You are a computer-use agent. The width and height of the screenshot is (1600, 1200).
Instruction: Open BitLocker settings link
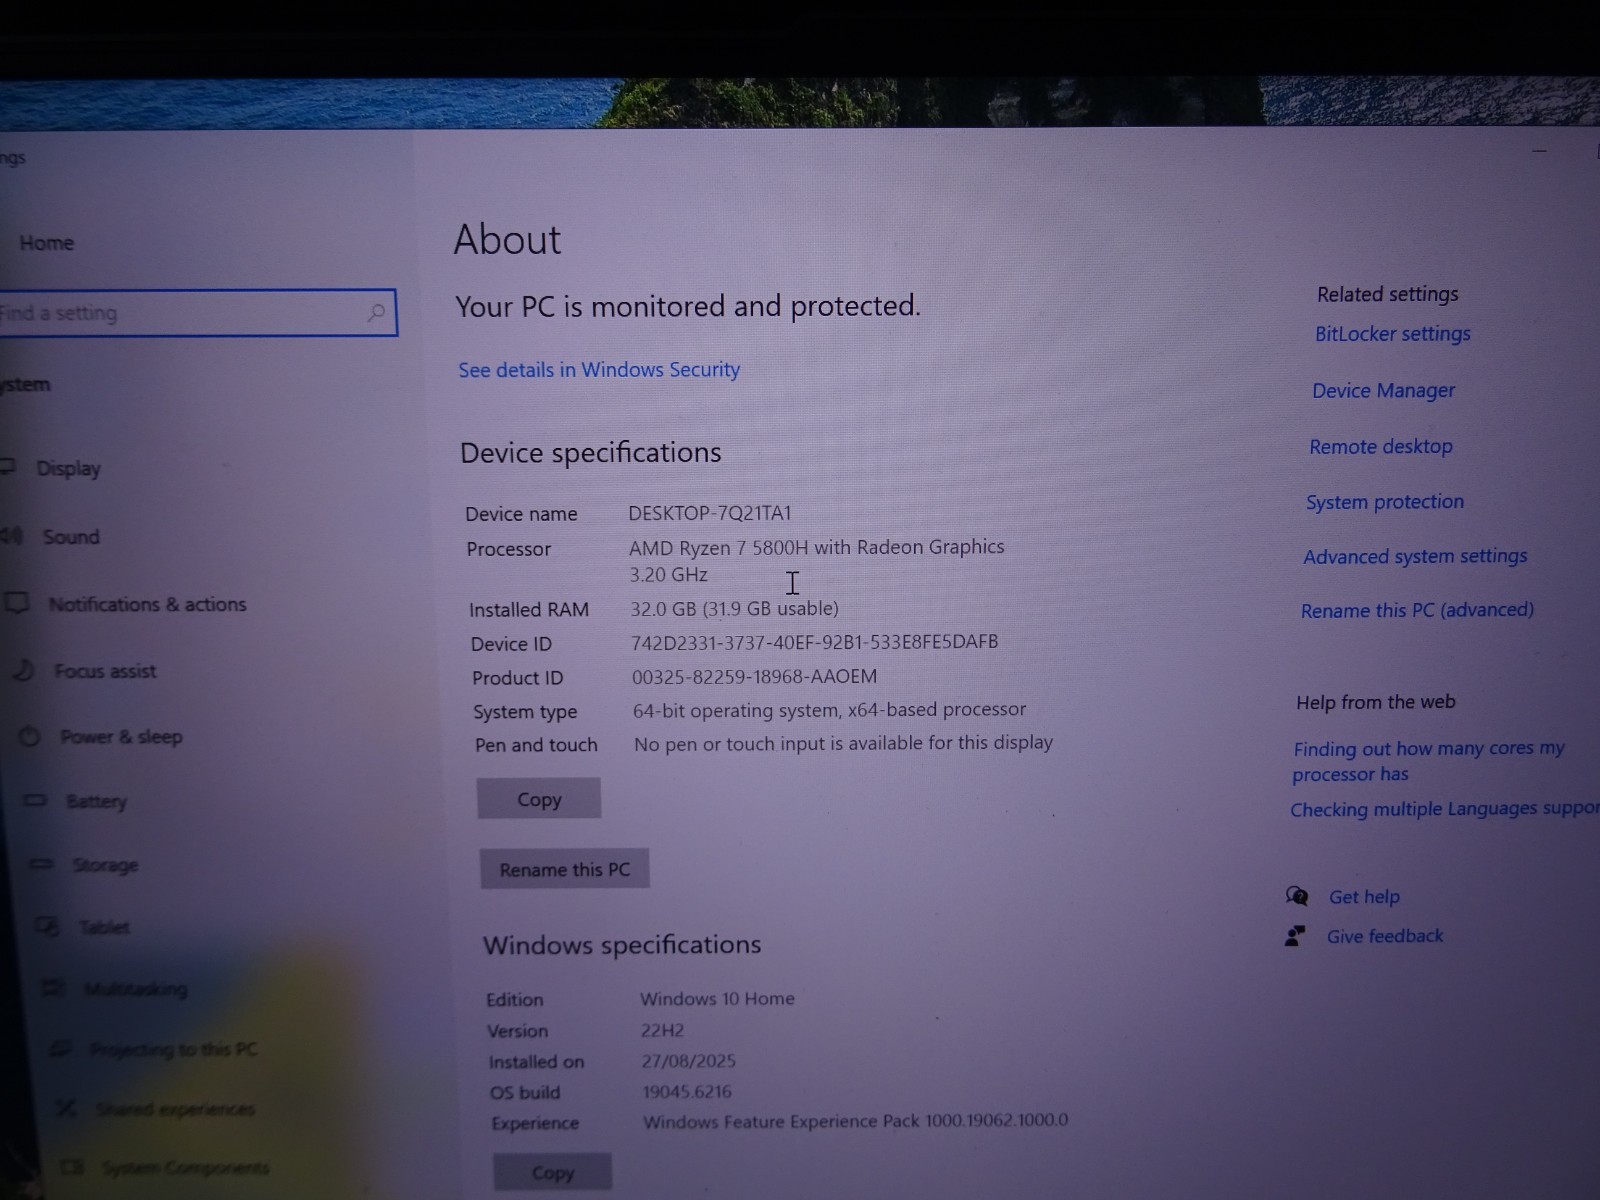[x=1392, y=334]
